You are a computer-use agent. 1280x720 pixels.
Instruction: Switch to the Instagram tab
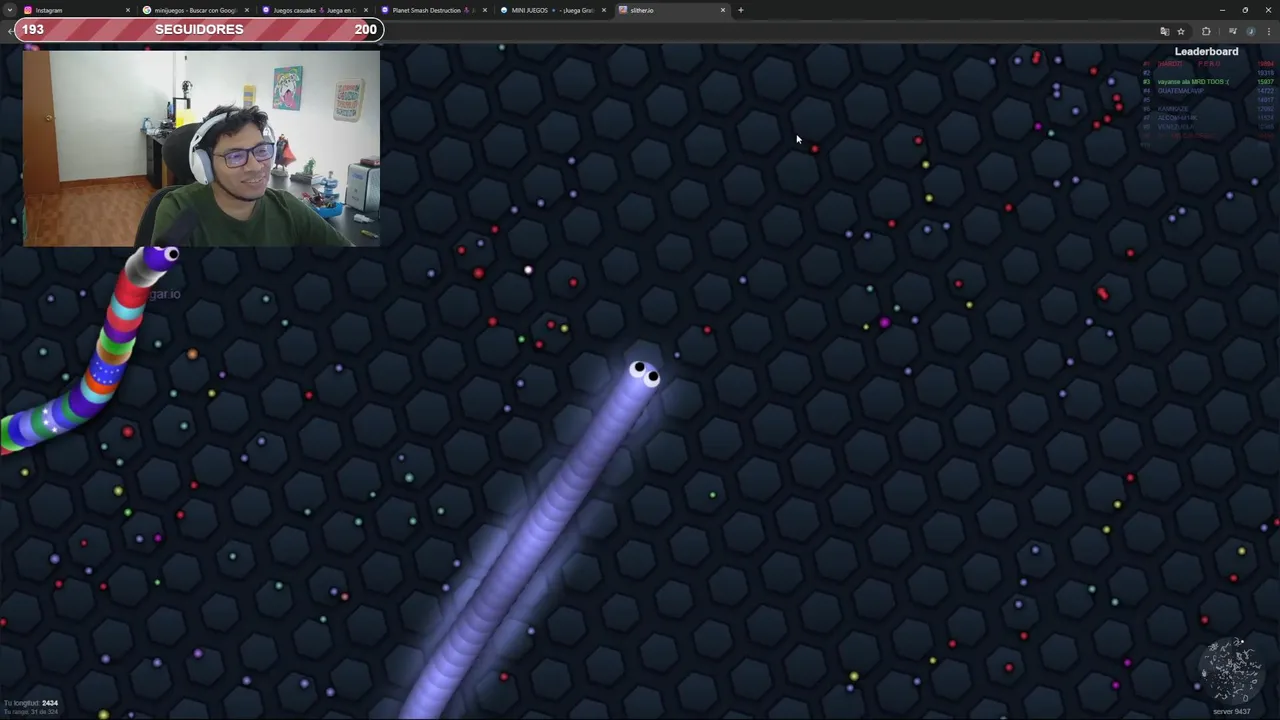78,10
